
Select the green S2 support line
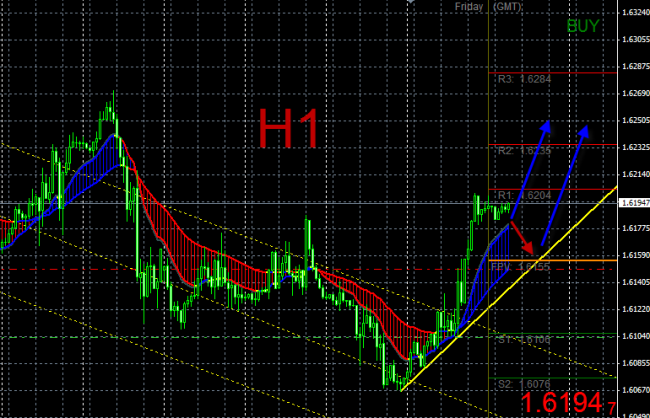[x=553, y=378]
